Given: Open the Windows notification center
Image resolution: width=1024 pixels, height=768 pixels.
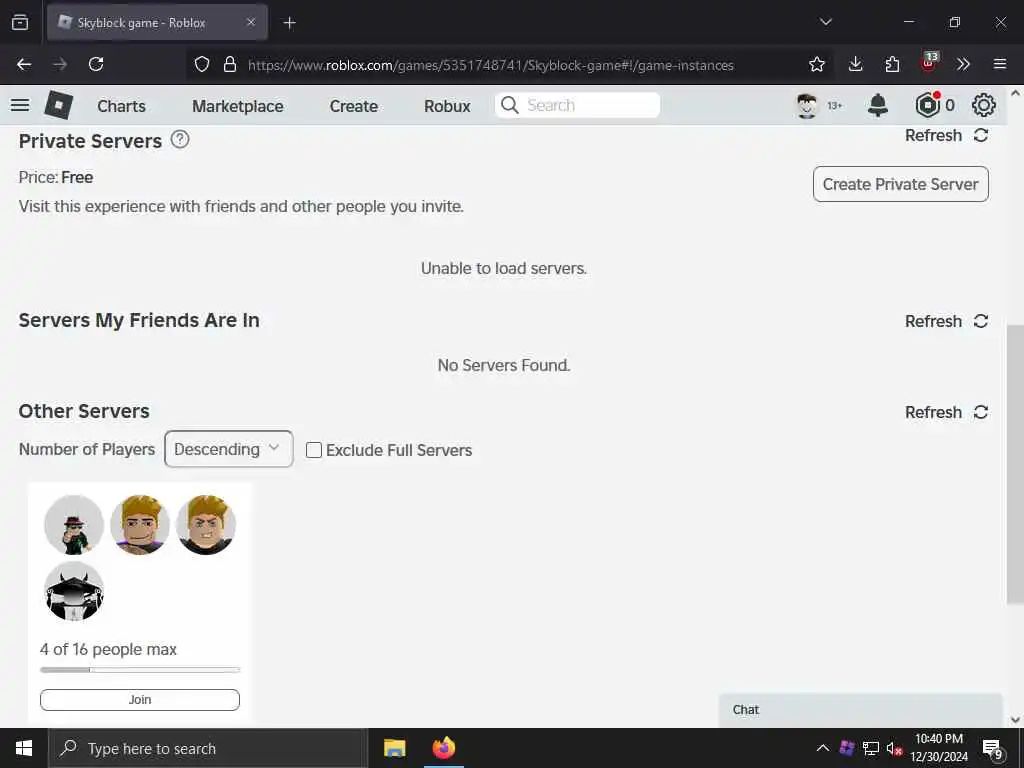Looking at the screenshot, I should point(992,750).
